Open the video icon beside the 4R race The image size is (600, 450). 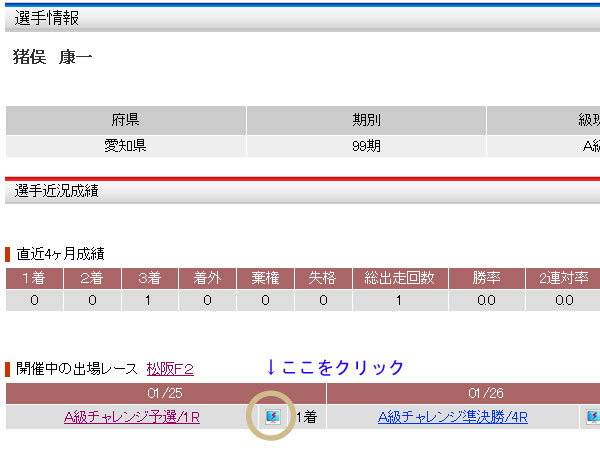coord(593,417)
